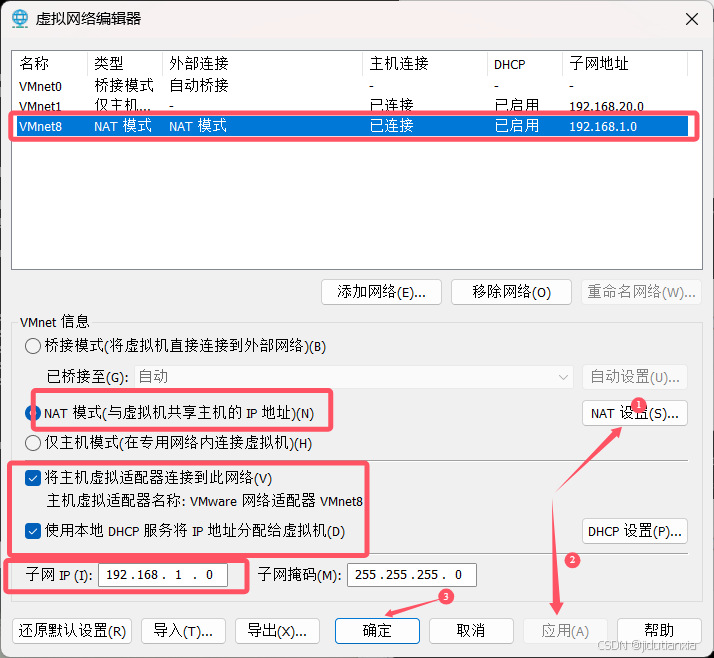Click 还原默认设置 button
The width and height of the screenshot is (714, 658).
point(71,630)
